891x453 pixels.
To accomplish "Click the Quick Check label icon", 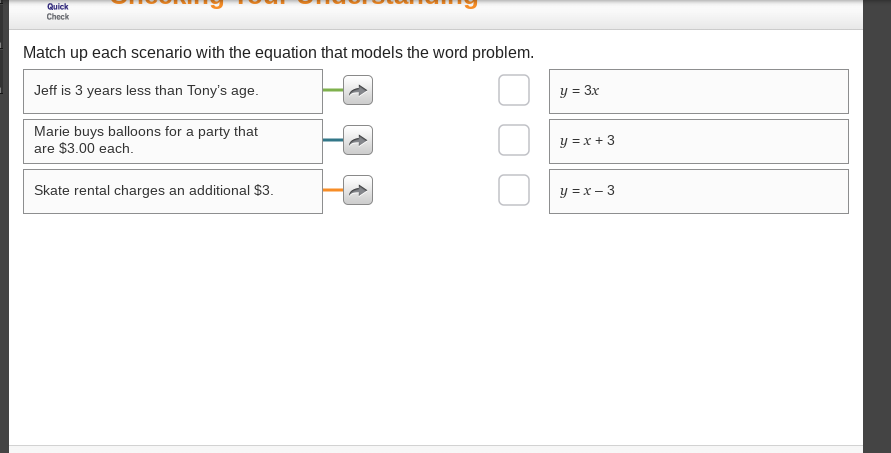I will click(x=58, y=11).
